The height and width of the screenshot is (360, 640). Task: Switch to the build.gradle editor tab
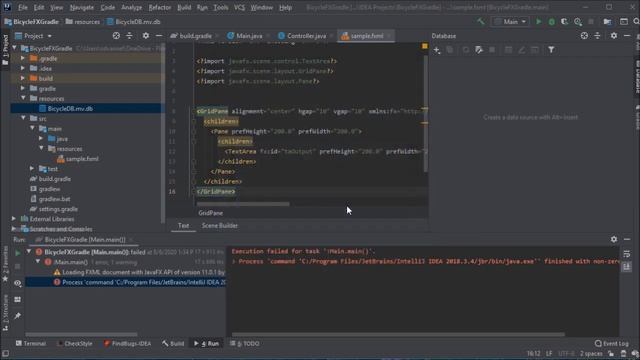(x=195, y=36)
